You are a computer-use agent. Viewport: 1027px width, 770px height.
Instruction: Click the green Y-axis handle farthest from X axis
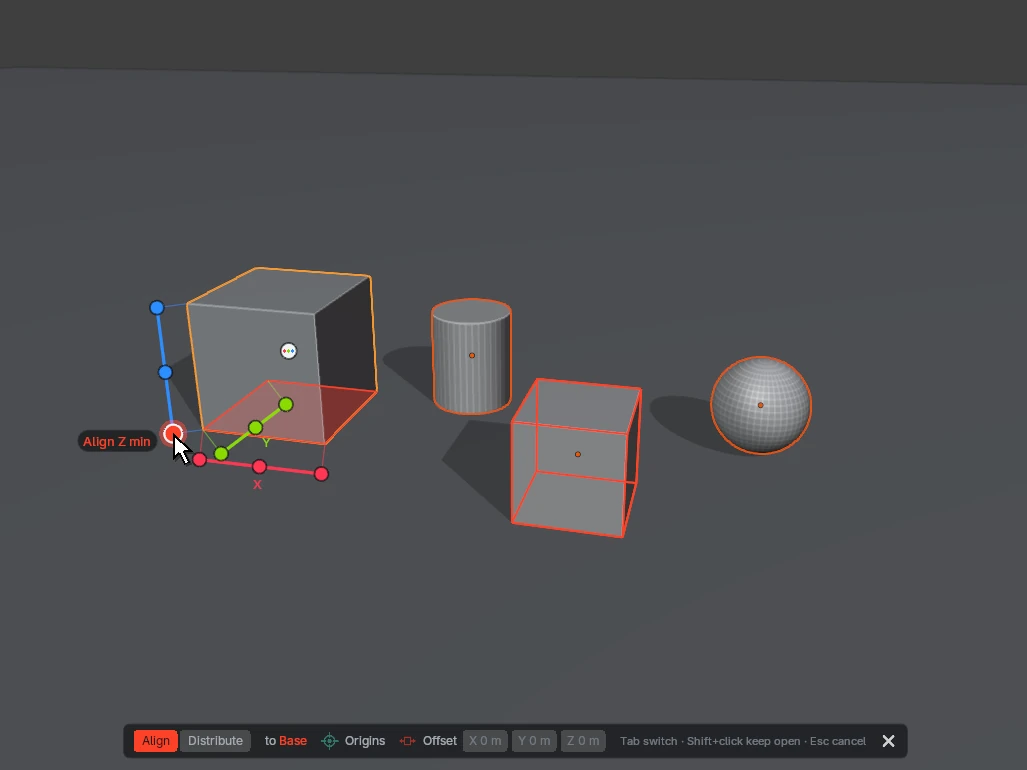click(286, 405)
